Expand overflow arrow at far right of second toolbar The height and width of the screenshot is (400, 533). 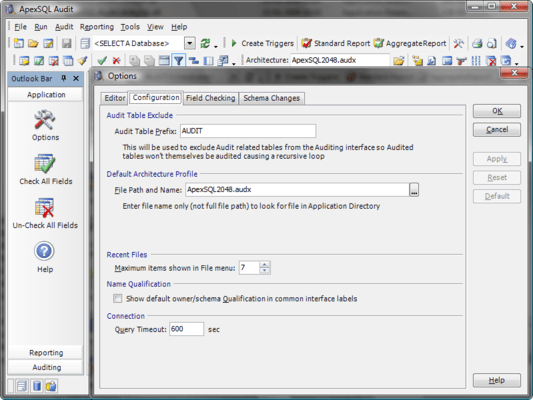517,63
